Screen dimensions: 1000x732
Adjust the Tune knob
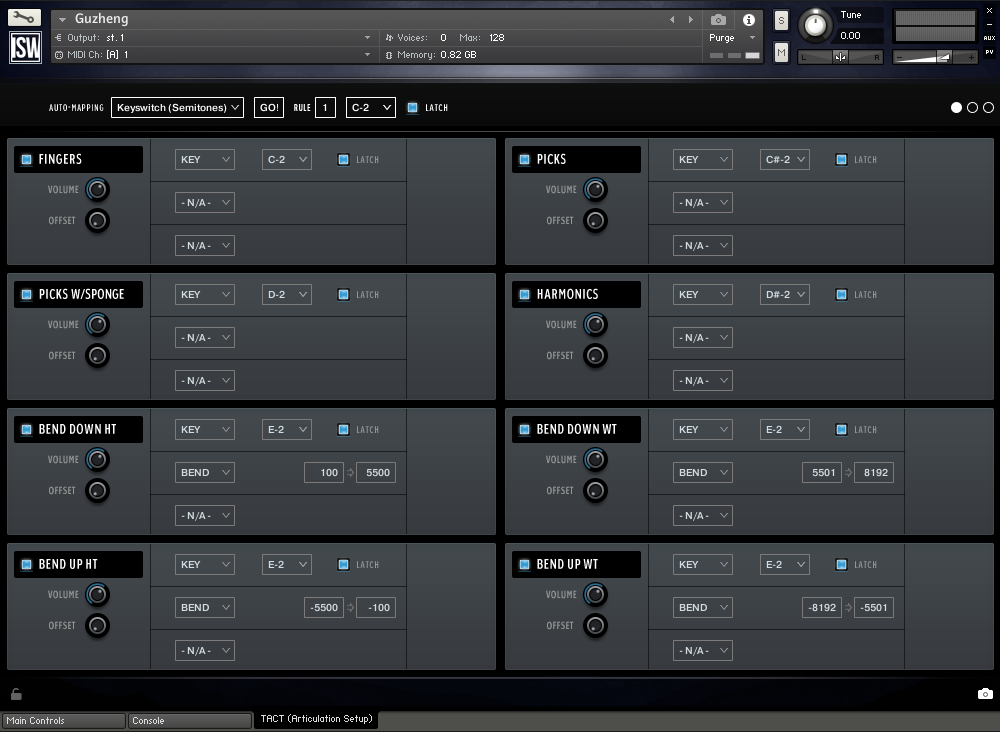click(x=816, y=24)
